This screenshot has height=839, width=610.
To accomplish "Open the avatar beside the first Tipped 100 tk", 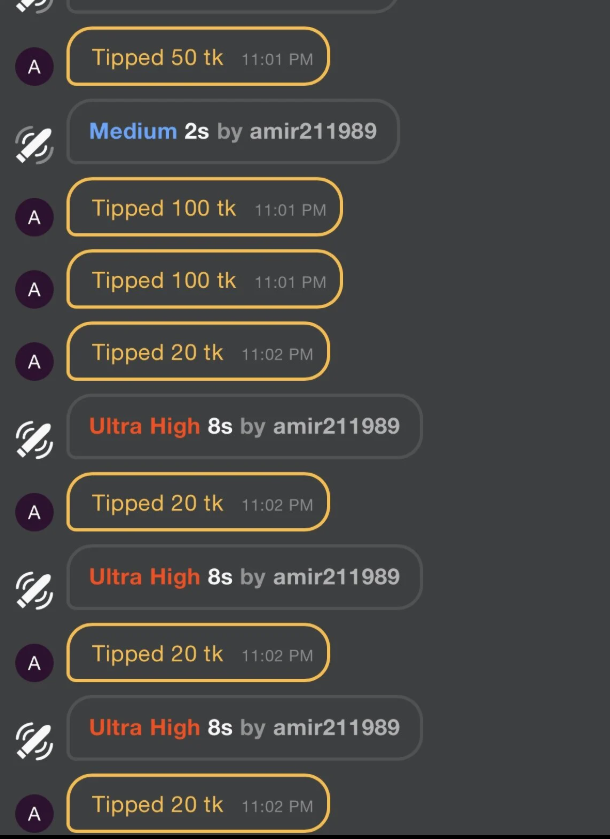I will [x=34, y=217].
